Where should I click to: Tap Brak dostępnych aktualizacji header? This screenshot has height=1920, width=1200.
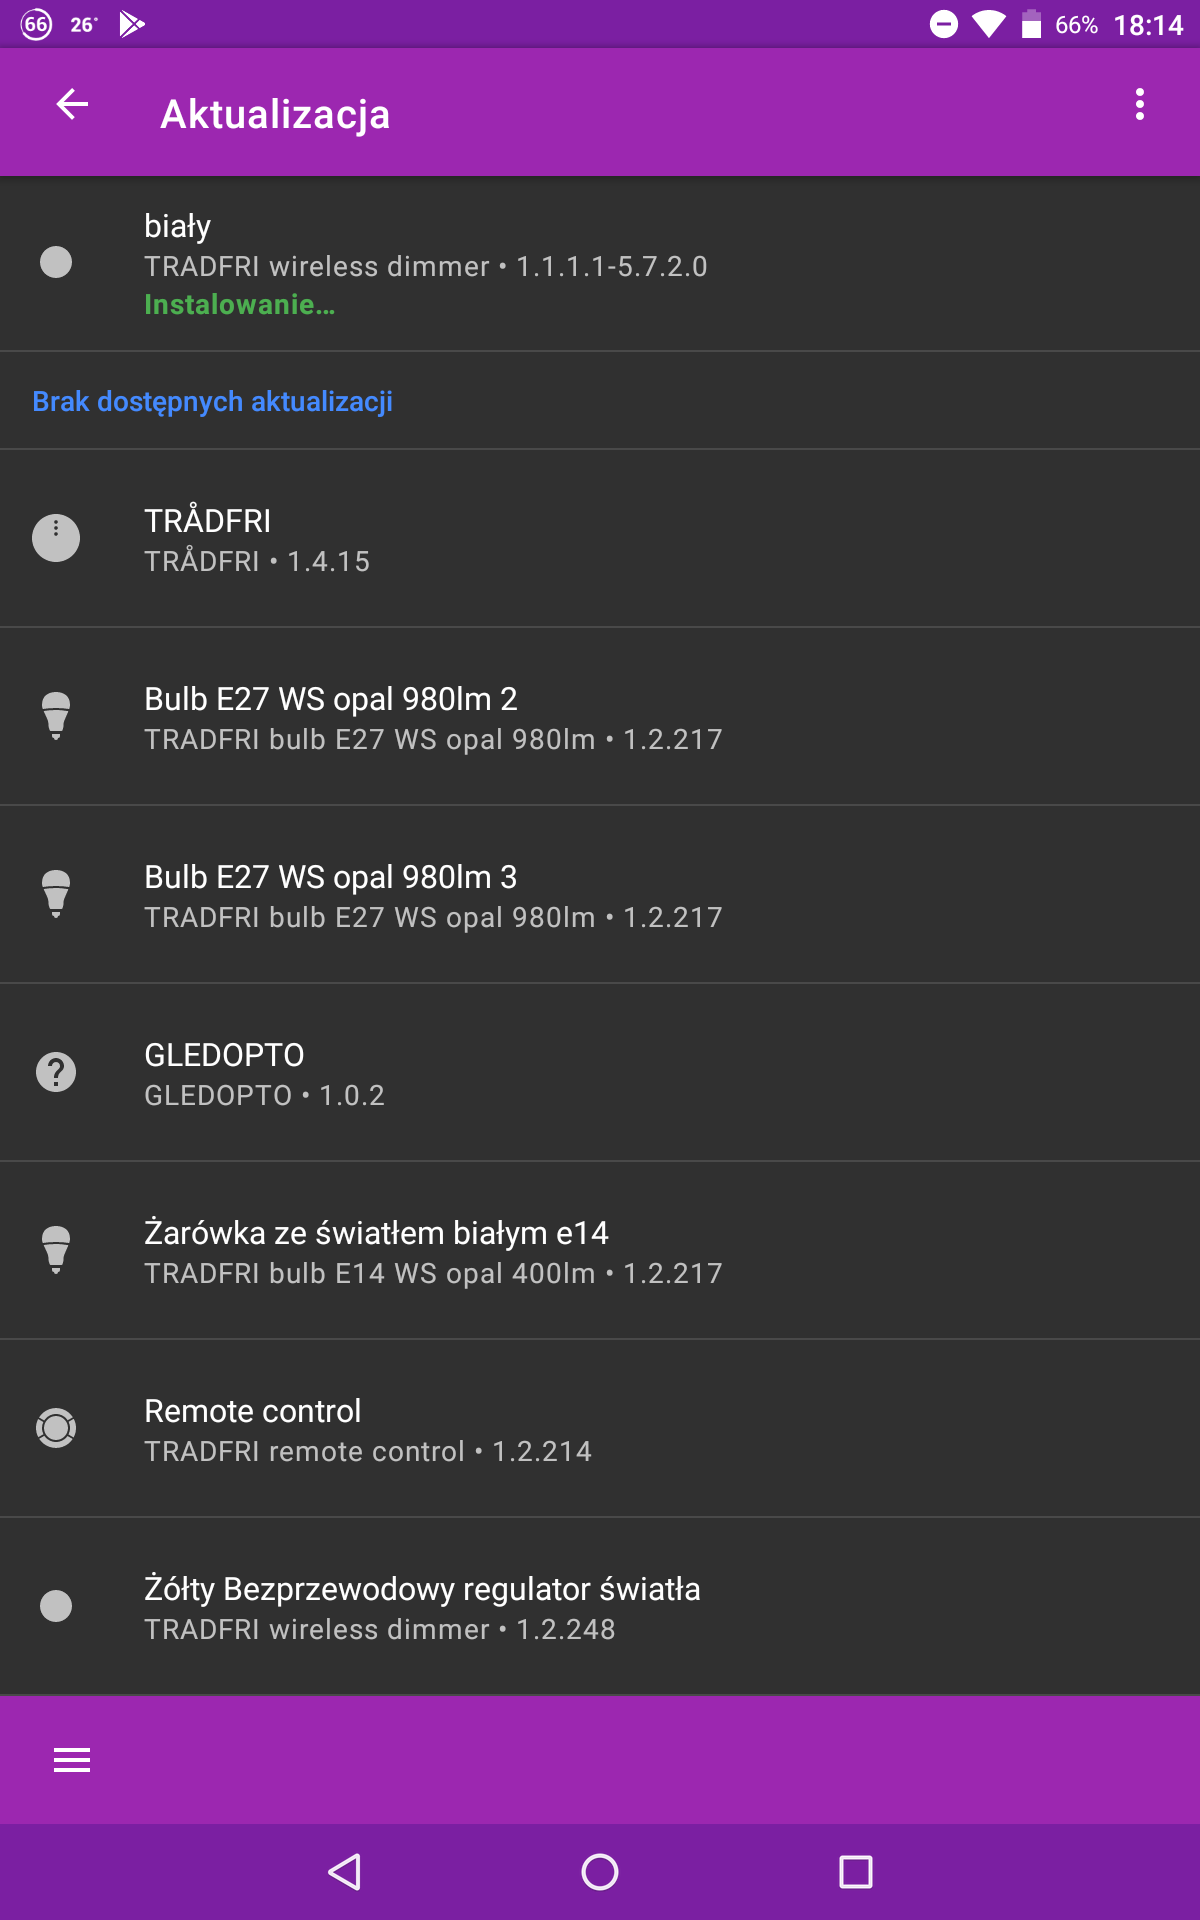(212, 402)
